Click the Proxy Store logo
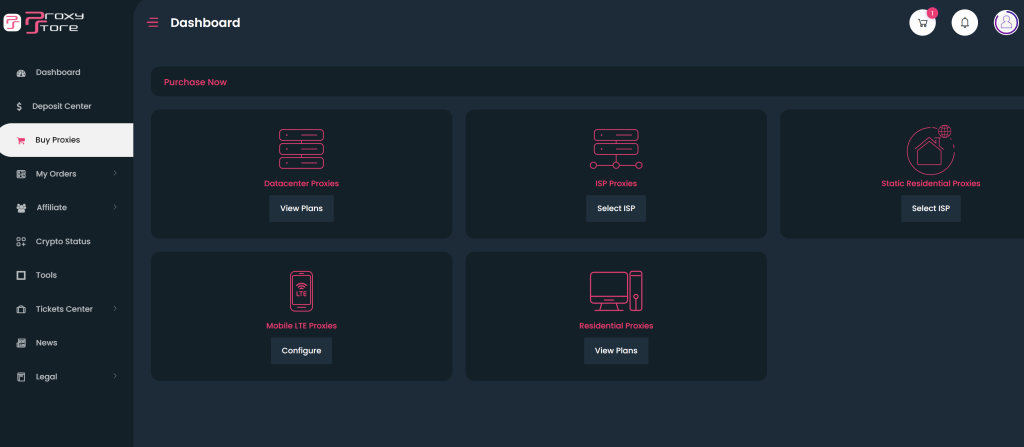Image resolution: width=1024 pixels, height=447 pixels. (x=43, y=22)
